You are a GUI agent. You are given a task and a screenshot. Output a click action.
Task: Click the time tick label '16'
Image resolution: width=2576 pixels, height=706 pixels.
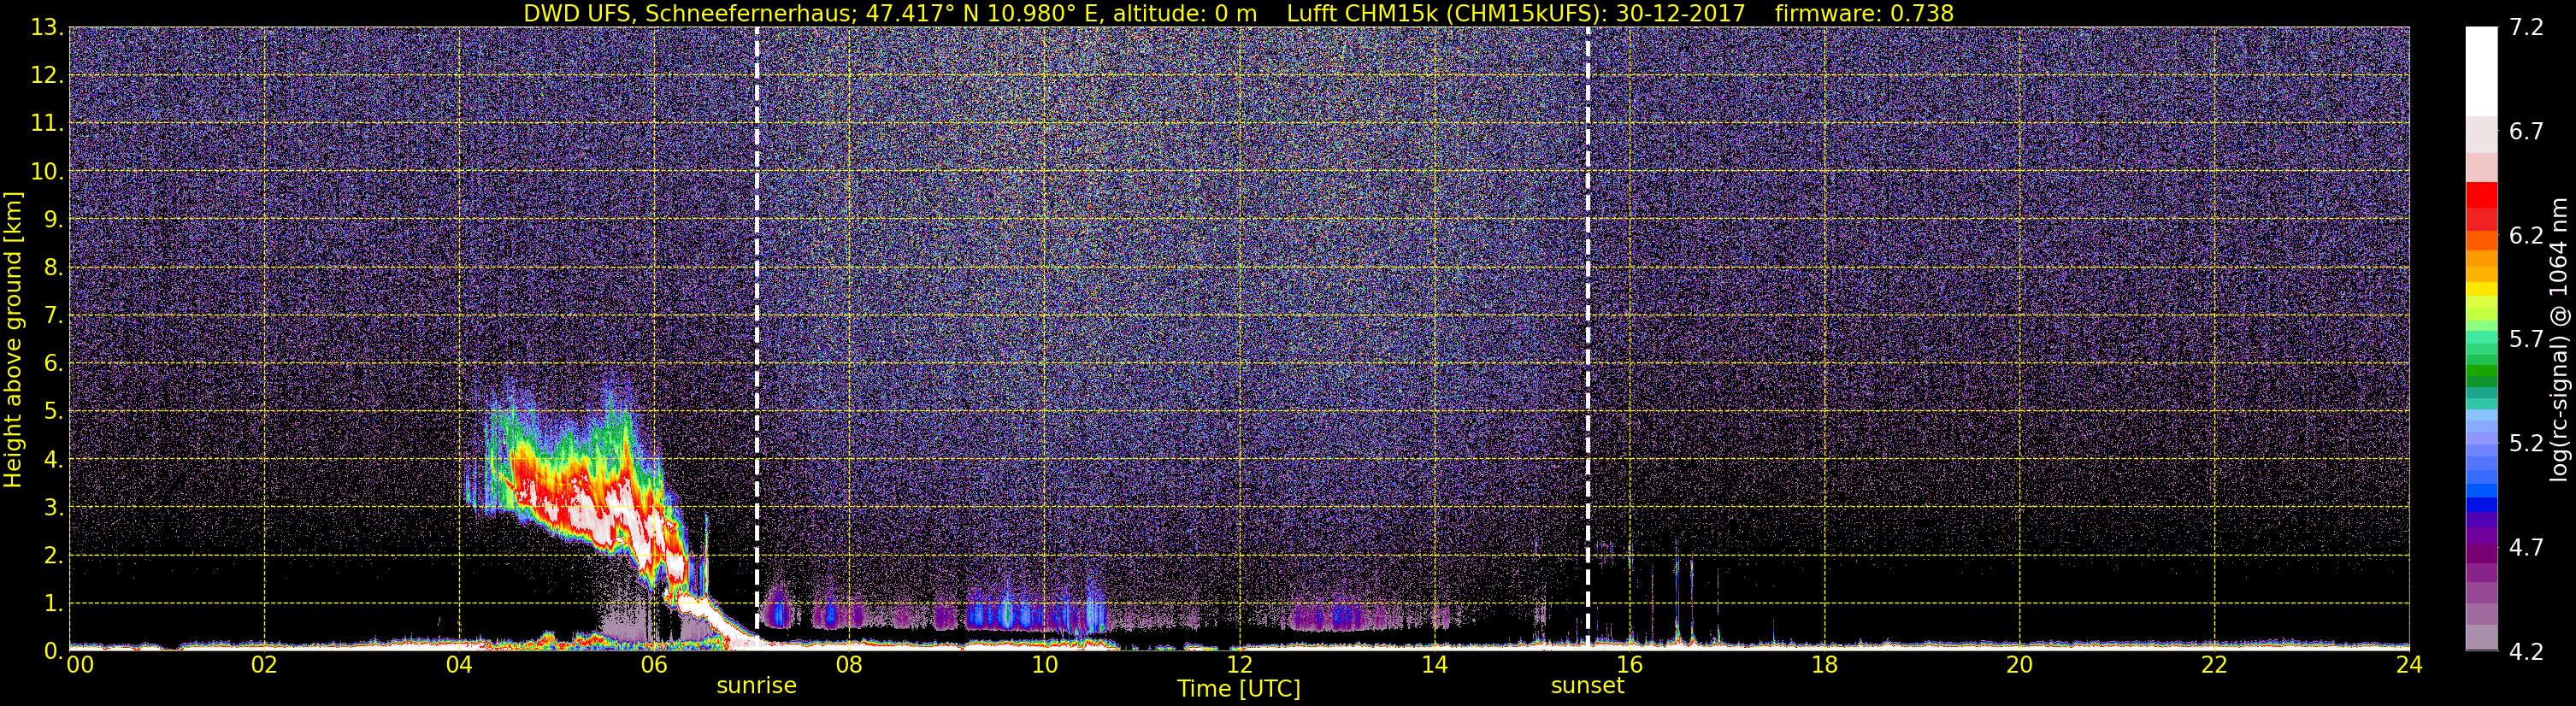coord(1629,665)
